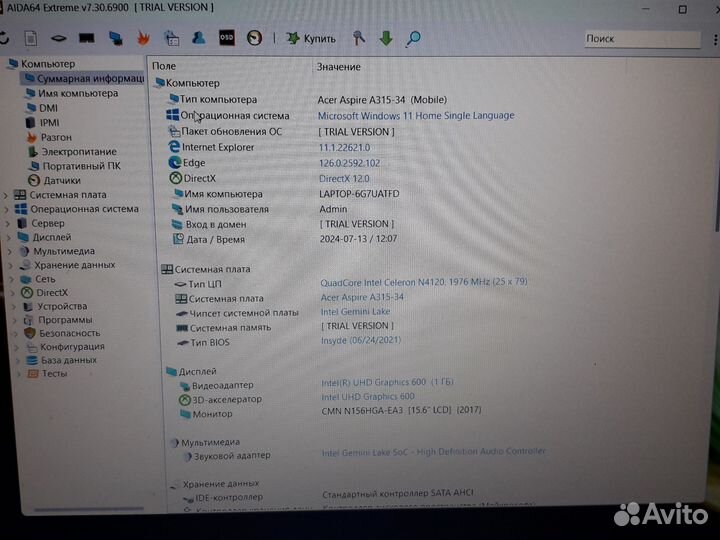Screen dimensions: 720x540
Task: Select the Тип компьютера row
Action: [308, 100]
